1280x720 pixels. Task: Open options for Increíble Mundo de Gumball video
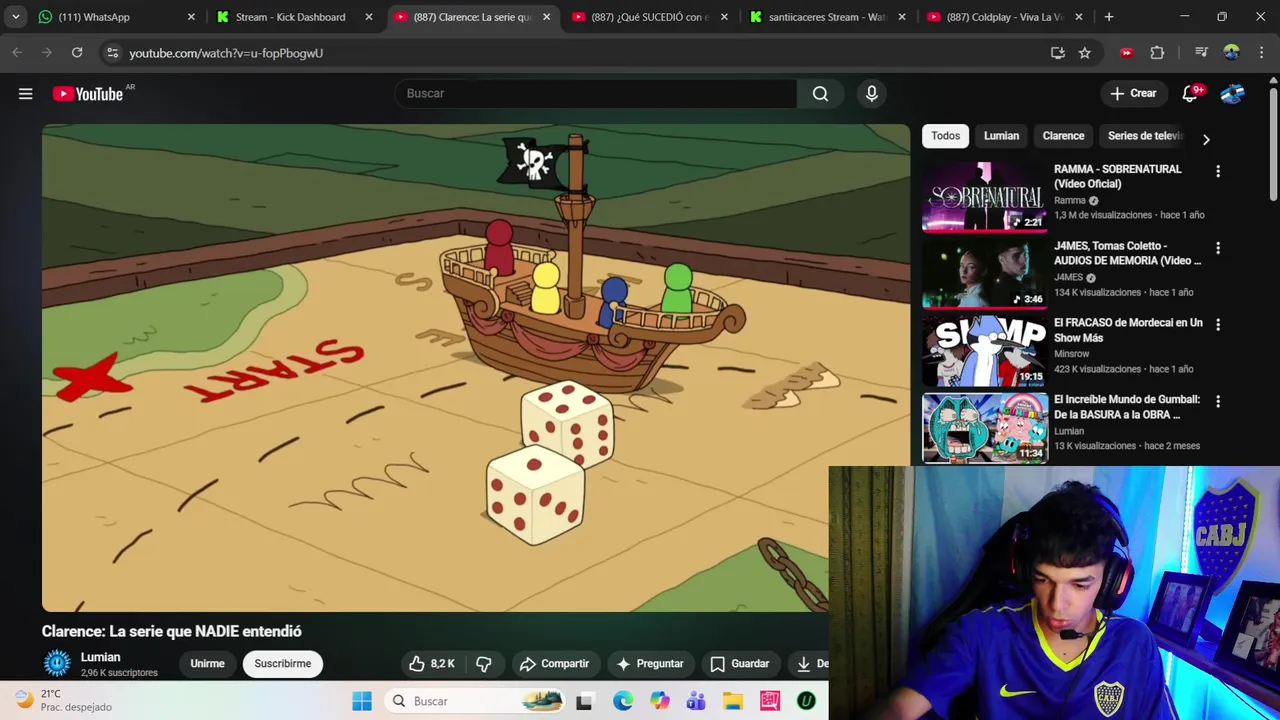pyautogui.click(x=1218, y=401)
